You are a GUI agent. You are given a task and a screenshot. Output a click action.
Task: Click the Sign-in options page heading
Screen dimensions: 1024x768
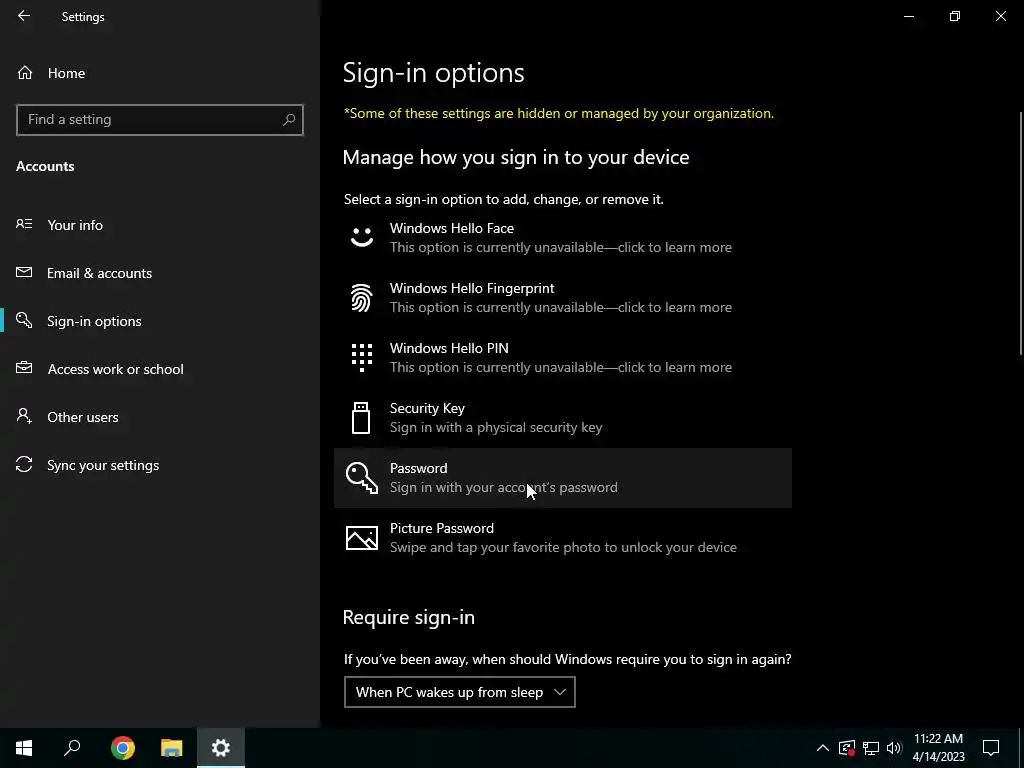(434, 72)
